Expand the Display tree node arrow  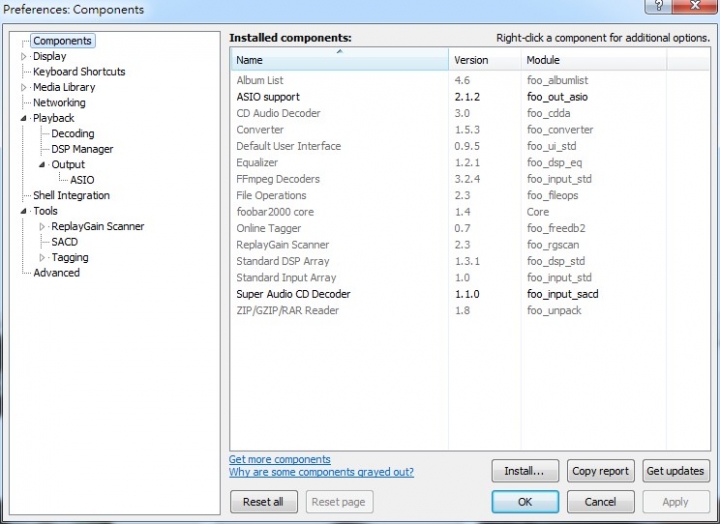24,56
